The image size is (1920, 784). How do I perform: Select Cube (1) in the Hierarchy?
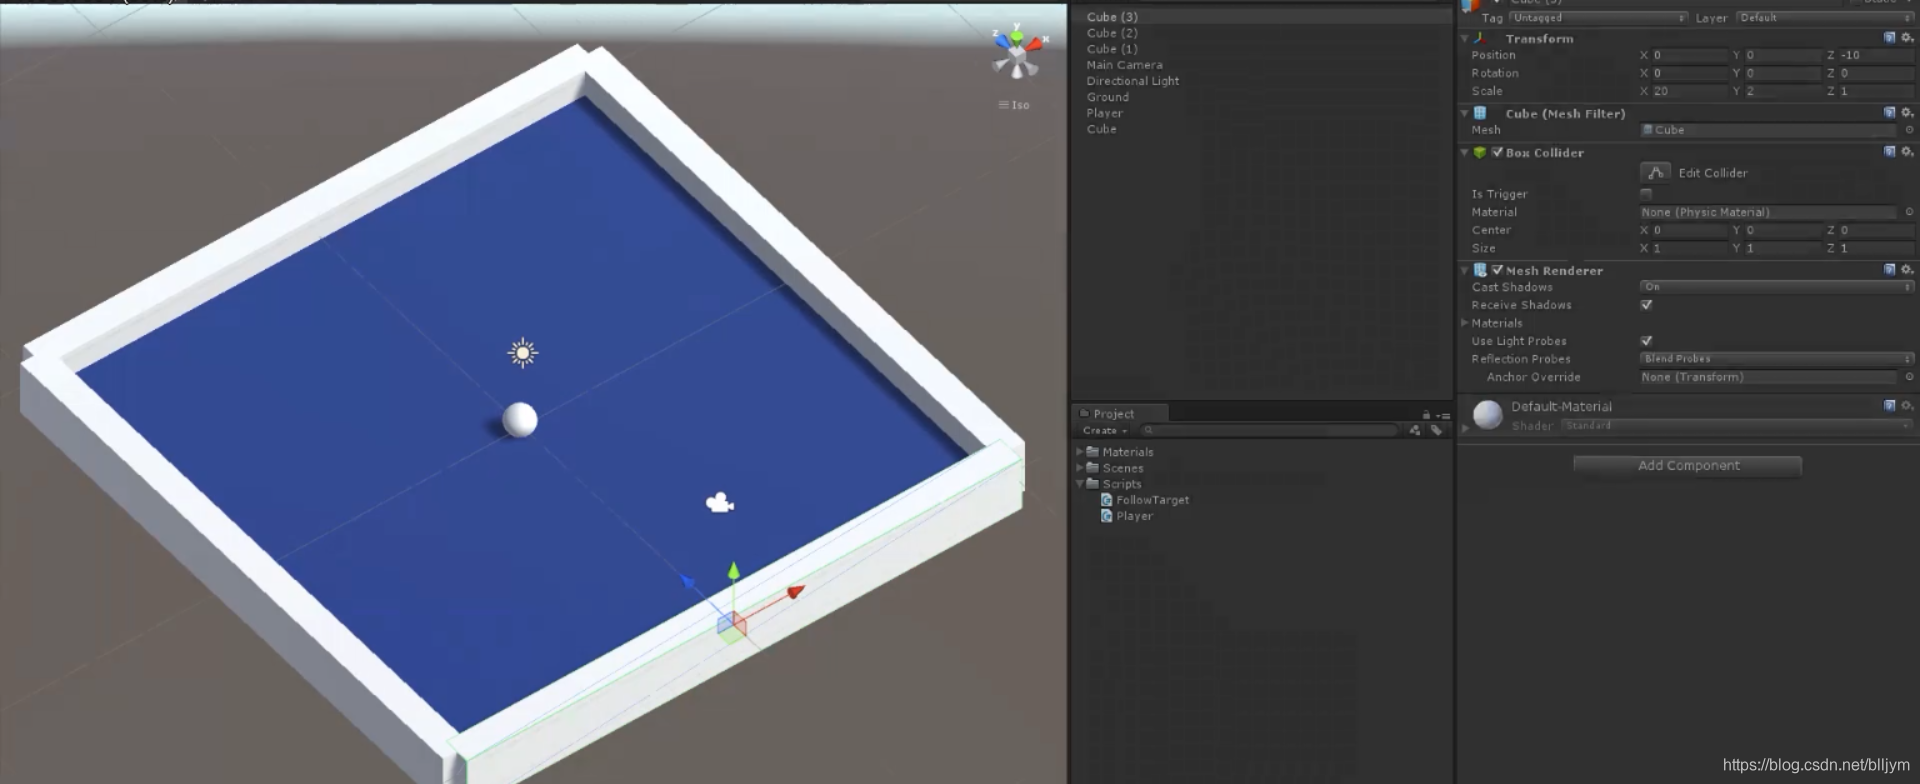1112,49
